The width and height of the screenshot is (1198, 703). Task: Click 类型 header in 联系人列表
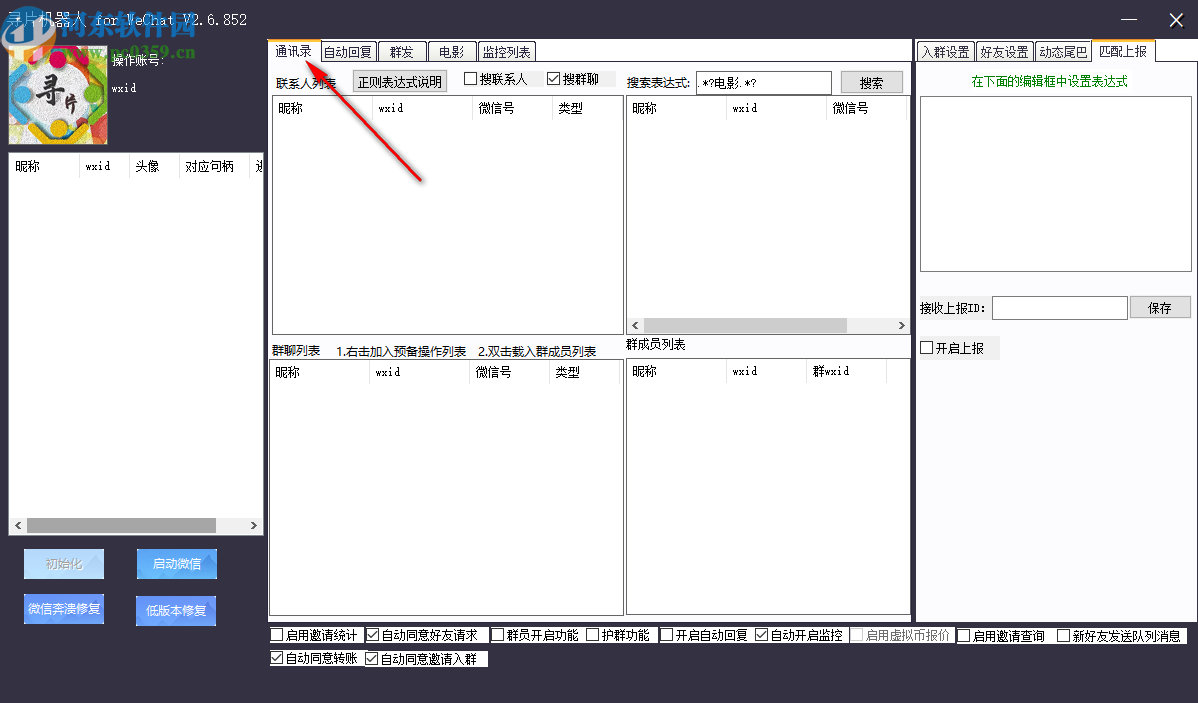pyautogui.click(x=586, y=109)
